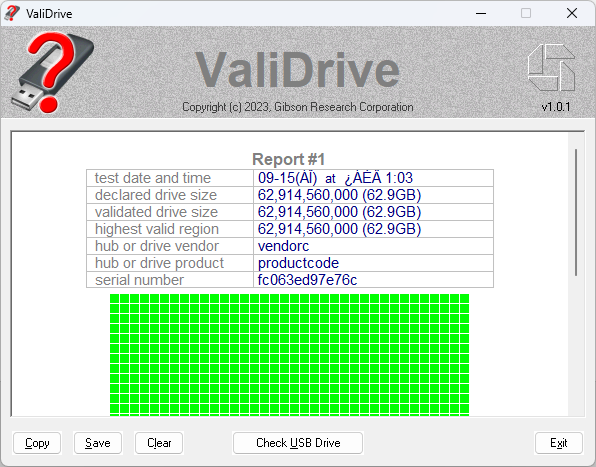Click the Copyright 2023 Gibson Research text

(298, 107)
